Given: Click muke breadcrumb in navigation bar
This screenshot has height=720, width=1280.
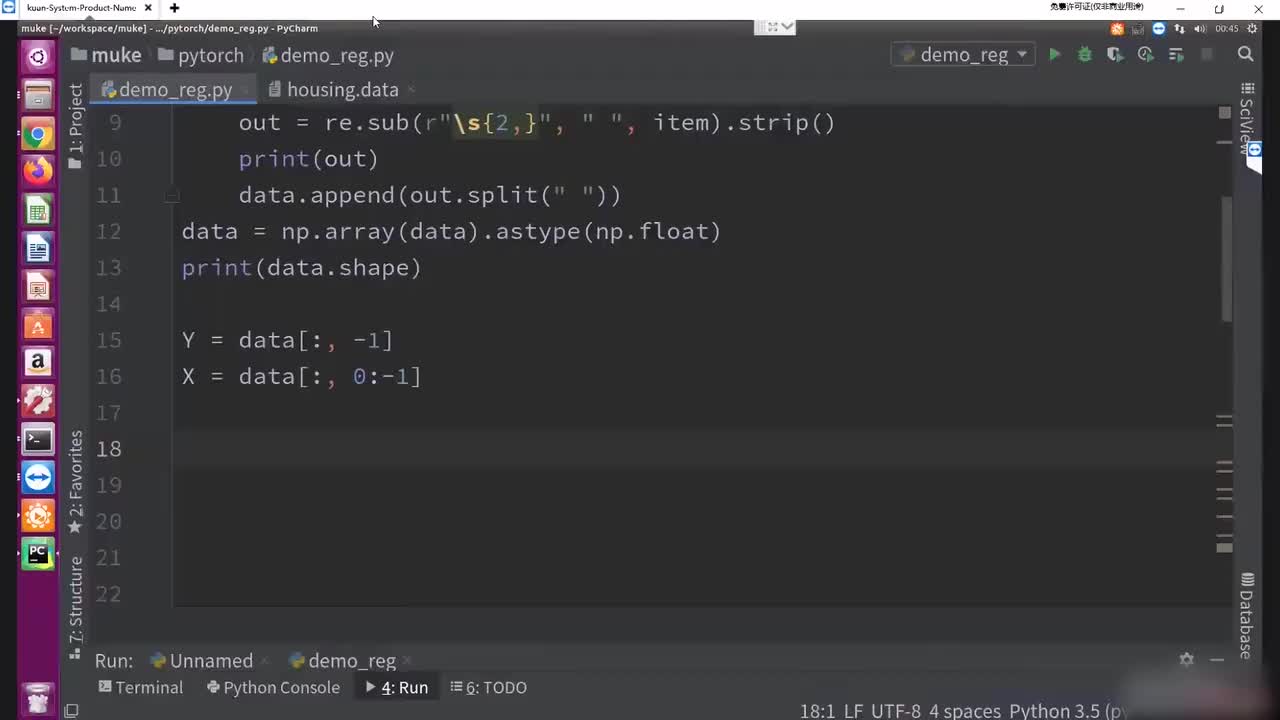Looking at the screenshot, I should (106, 55).
